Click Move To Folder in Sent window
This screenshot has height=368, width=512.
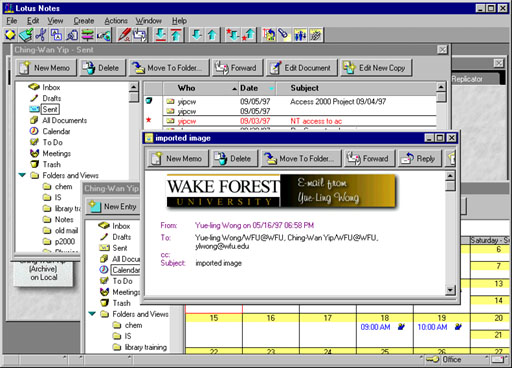click(169, 68)
